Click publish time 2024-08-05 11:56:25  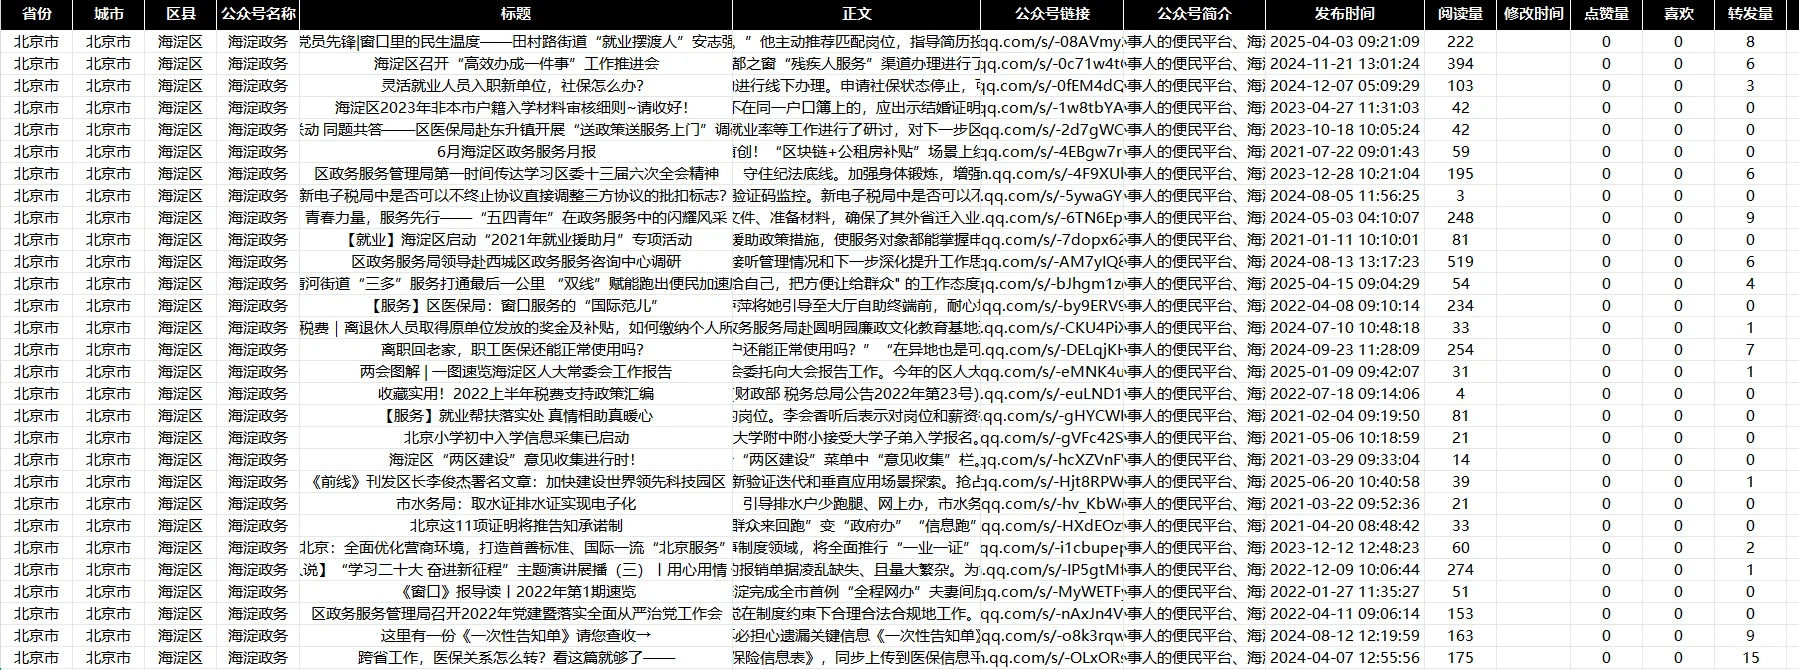1345,195
